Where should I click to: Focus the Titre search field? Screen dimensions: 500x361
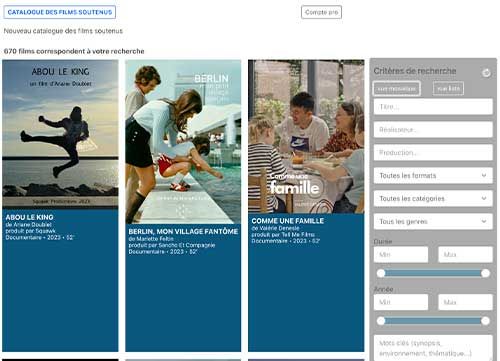(x=433, y=107)
